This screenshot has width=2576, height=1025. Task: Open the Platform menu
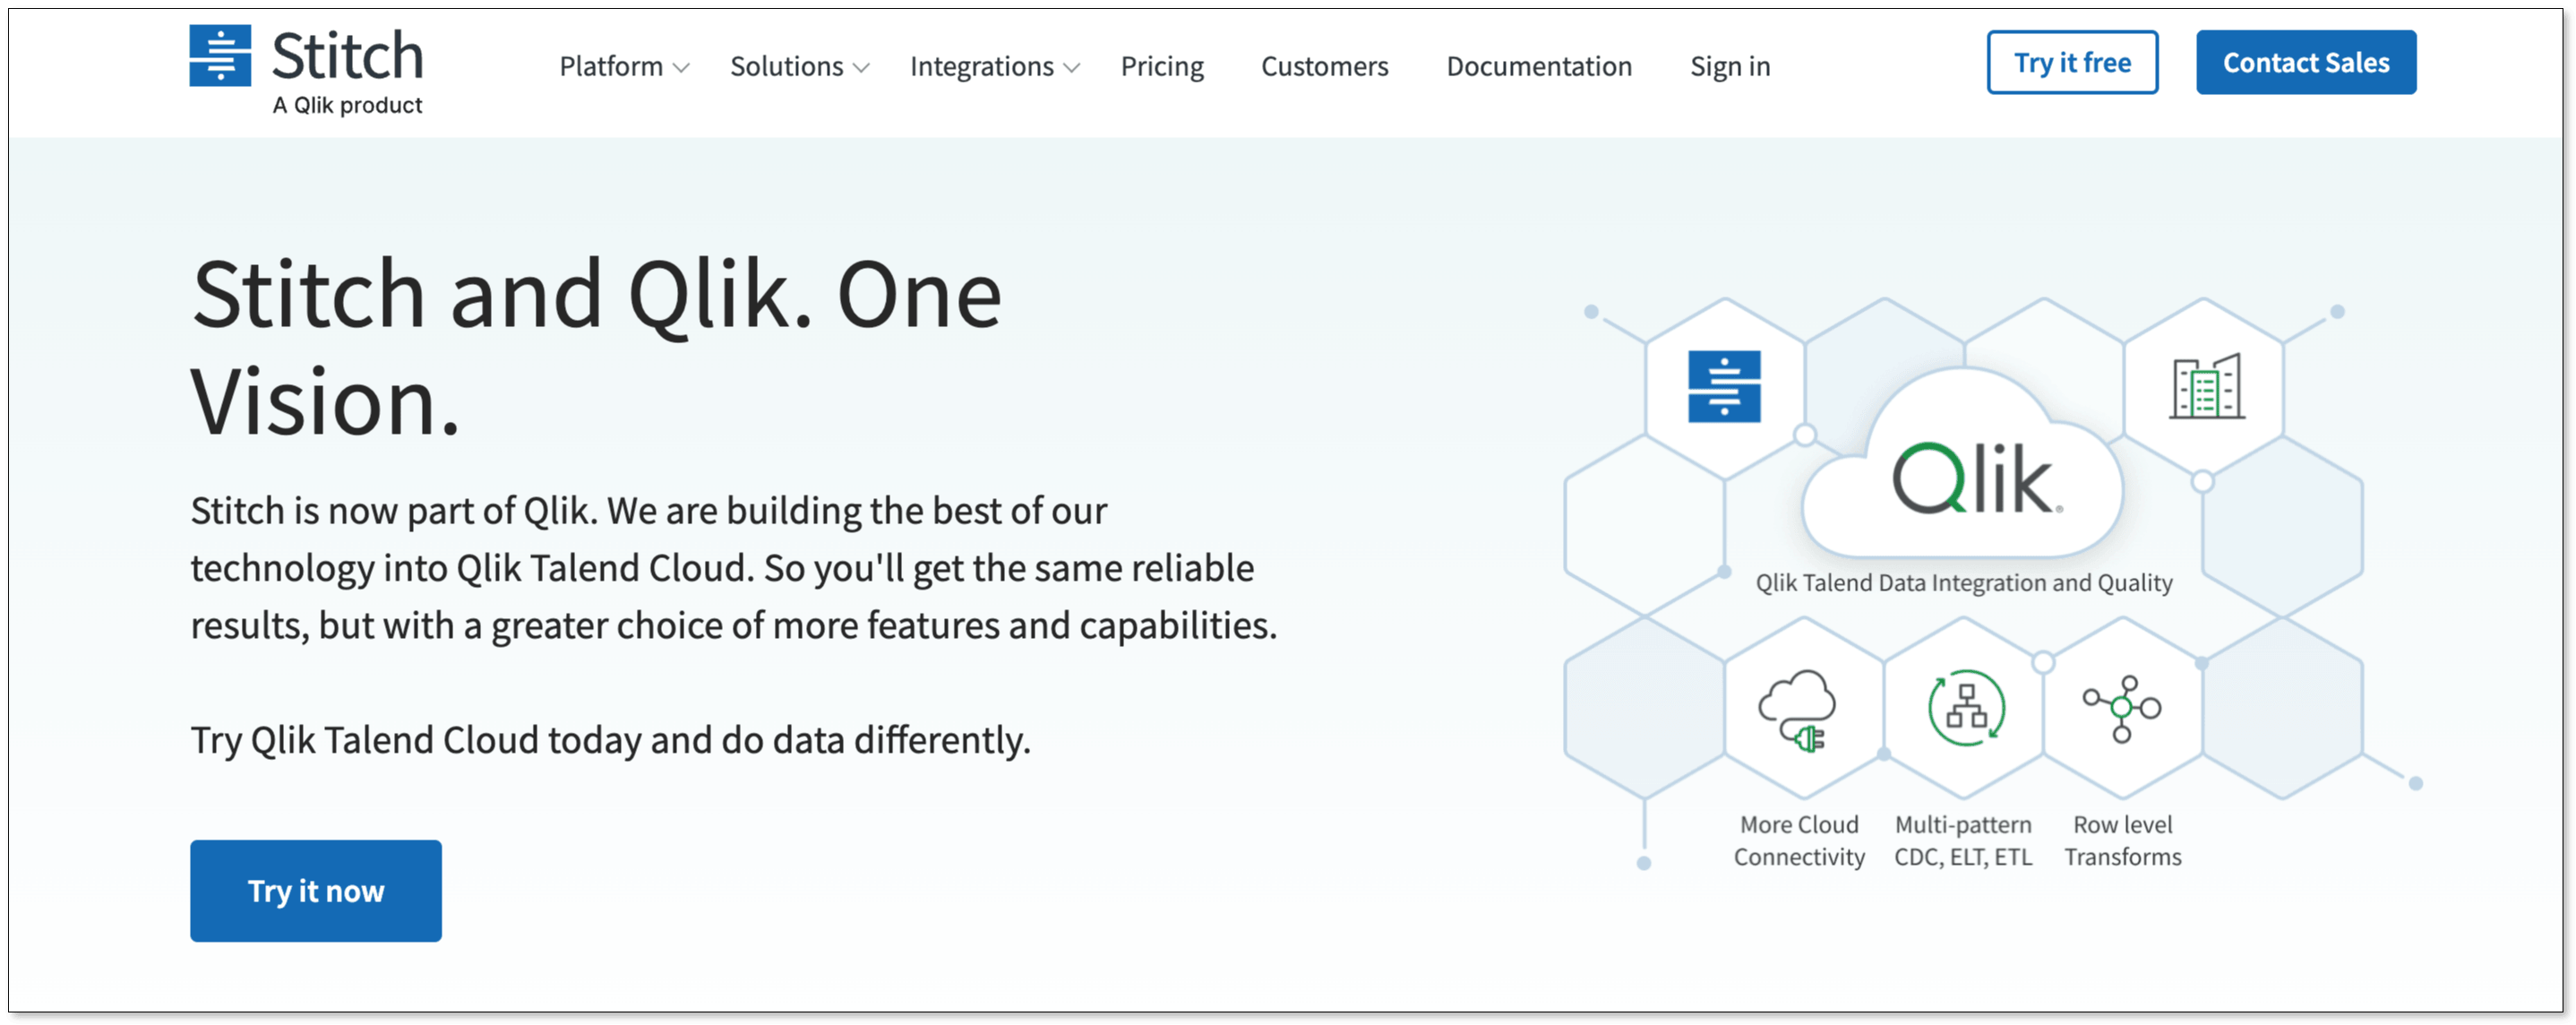pos(624,66)
